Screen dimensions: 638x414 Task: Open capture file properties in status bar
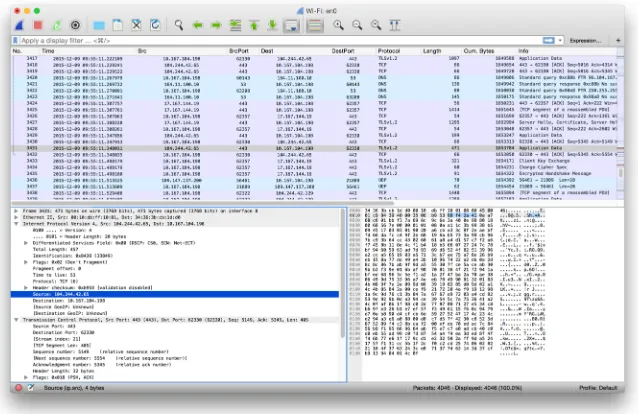[31, 388]
